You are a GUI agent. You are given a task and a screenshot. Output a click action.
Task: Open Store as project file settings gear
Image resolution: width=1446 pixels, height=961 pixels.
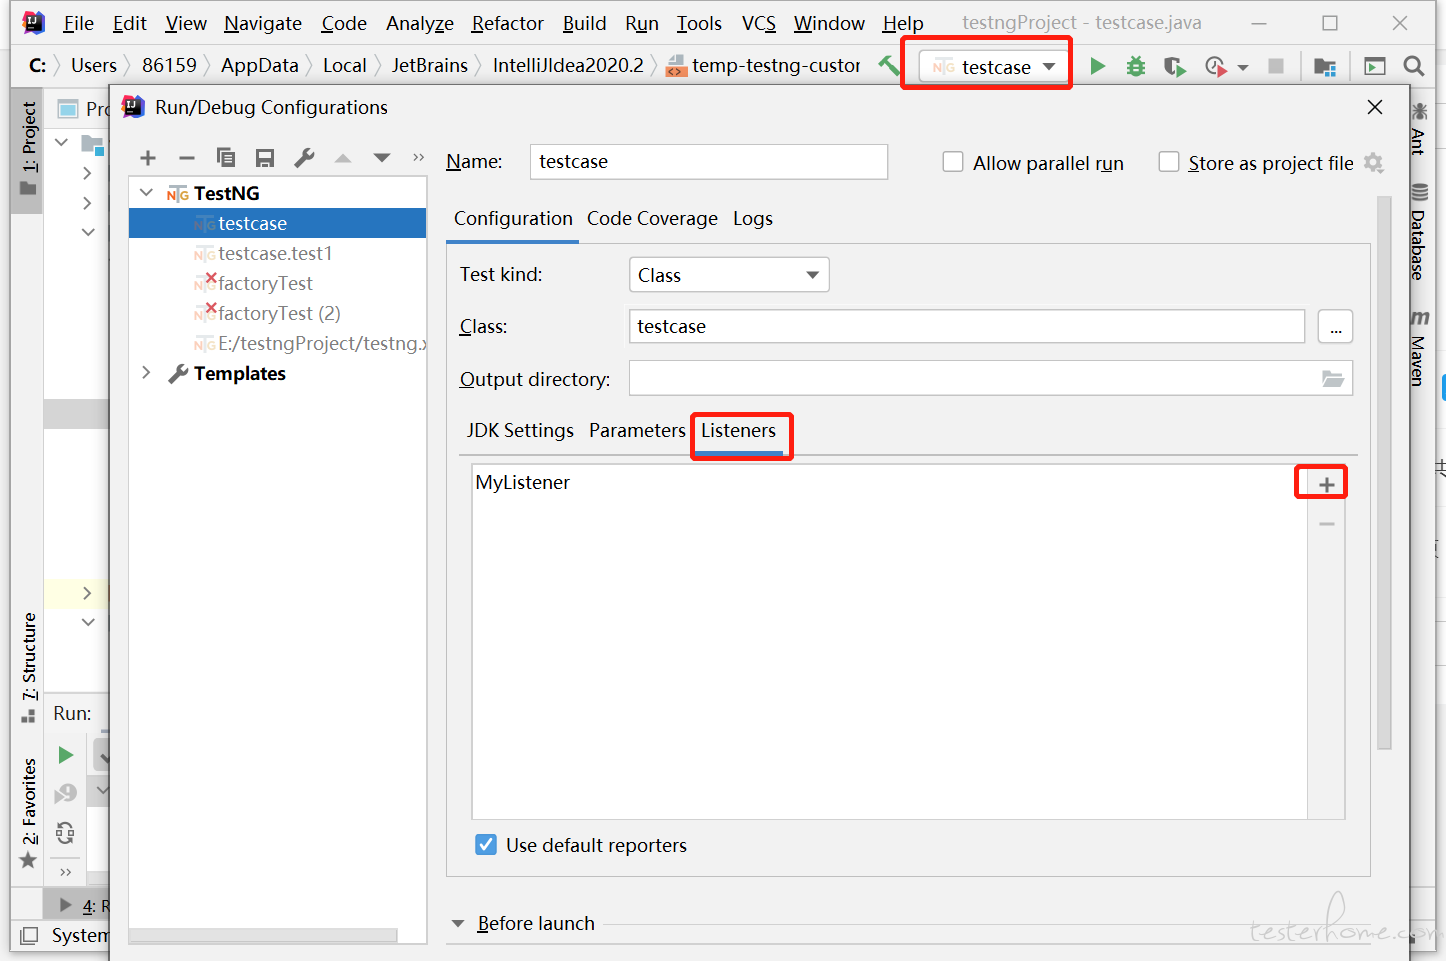coord(1374,163)
